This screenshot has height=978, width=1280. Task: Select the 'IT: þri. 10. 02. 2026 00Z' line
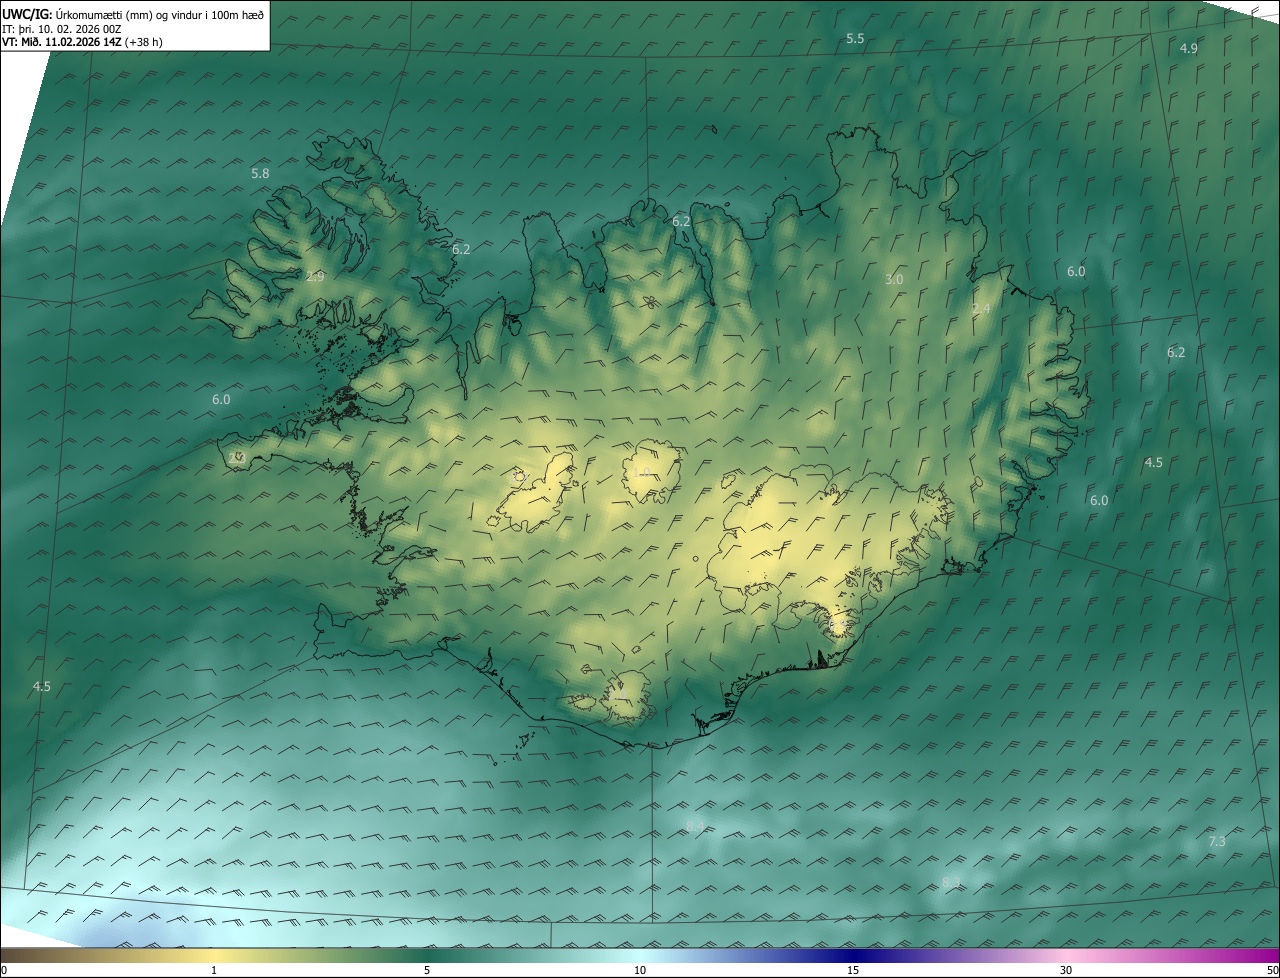pos(62,28)
